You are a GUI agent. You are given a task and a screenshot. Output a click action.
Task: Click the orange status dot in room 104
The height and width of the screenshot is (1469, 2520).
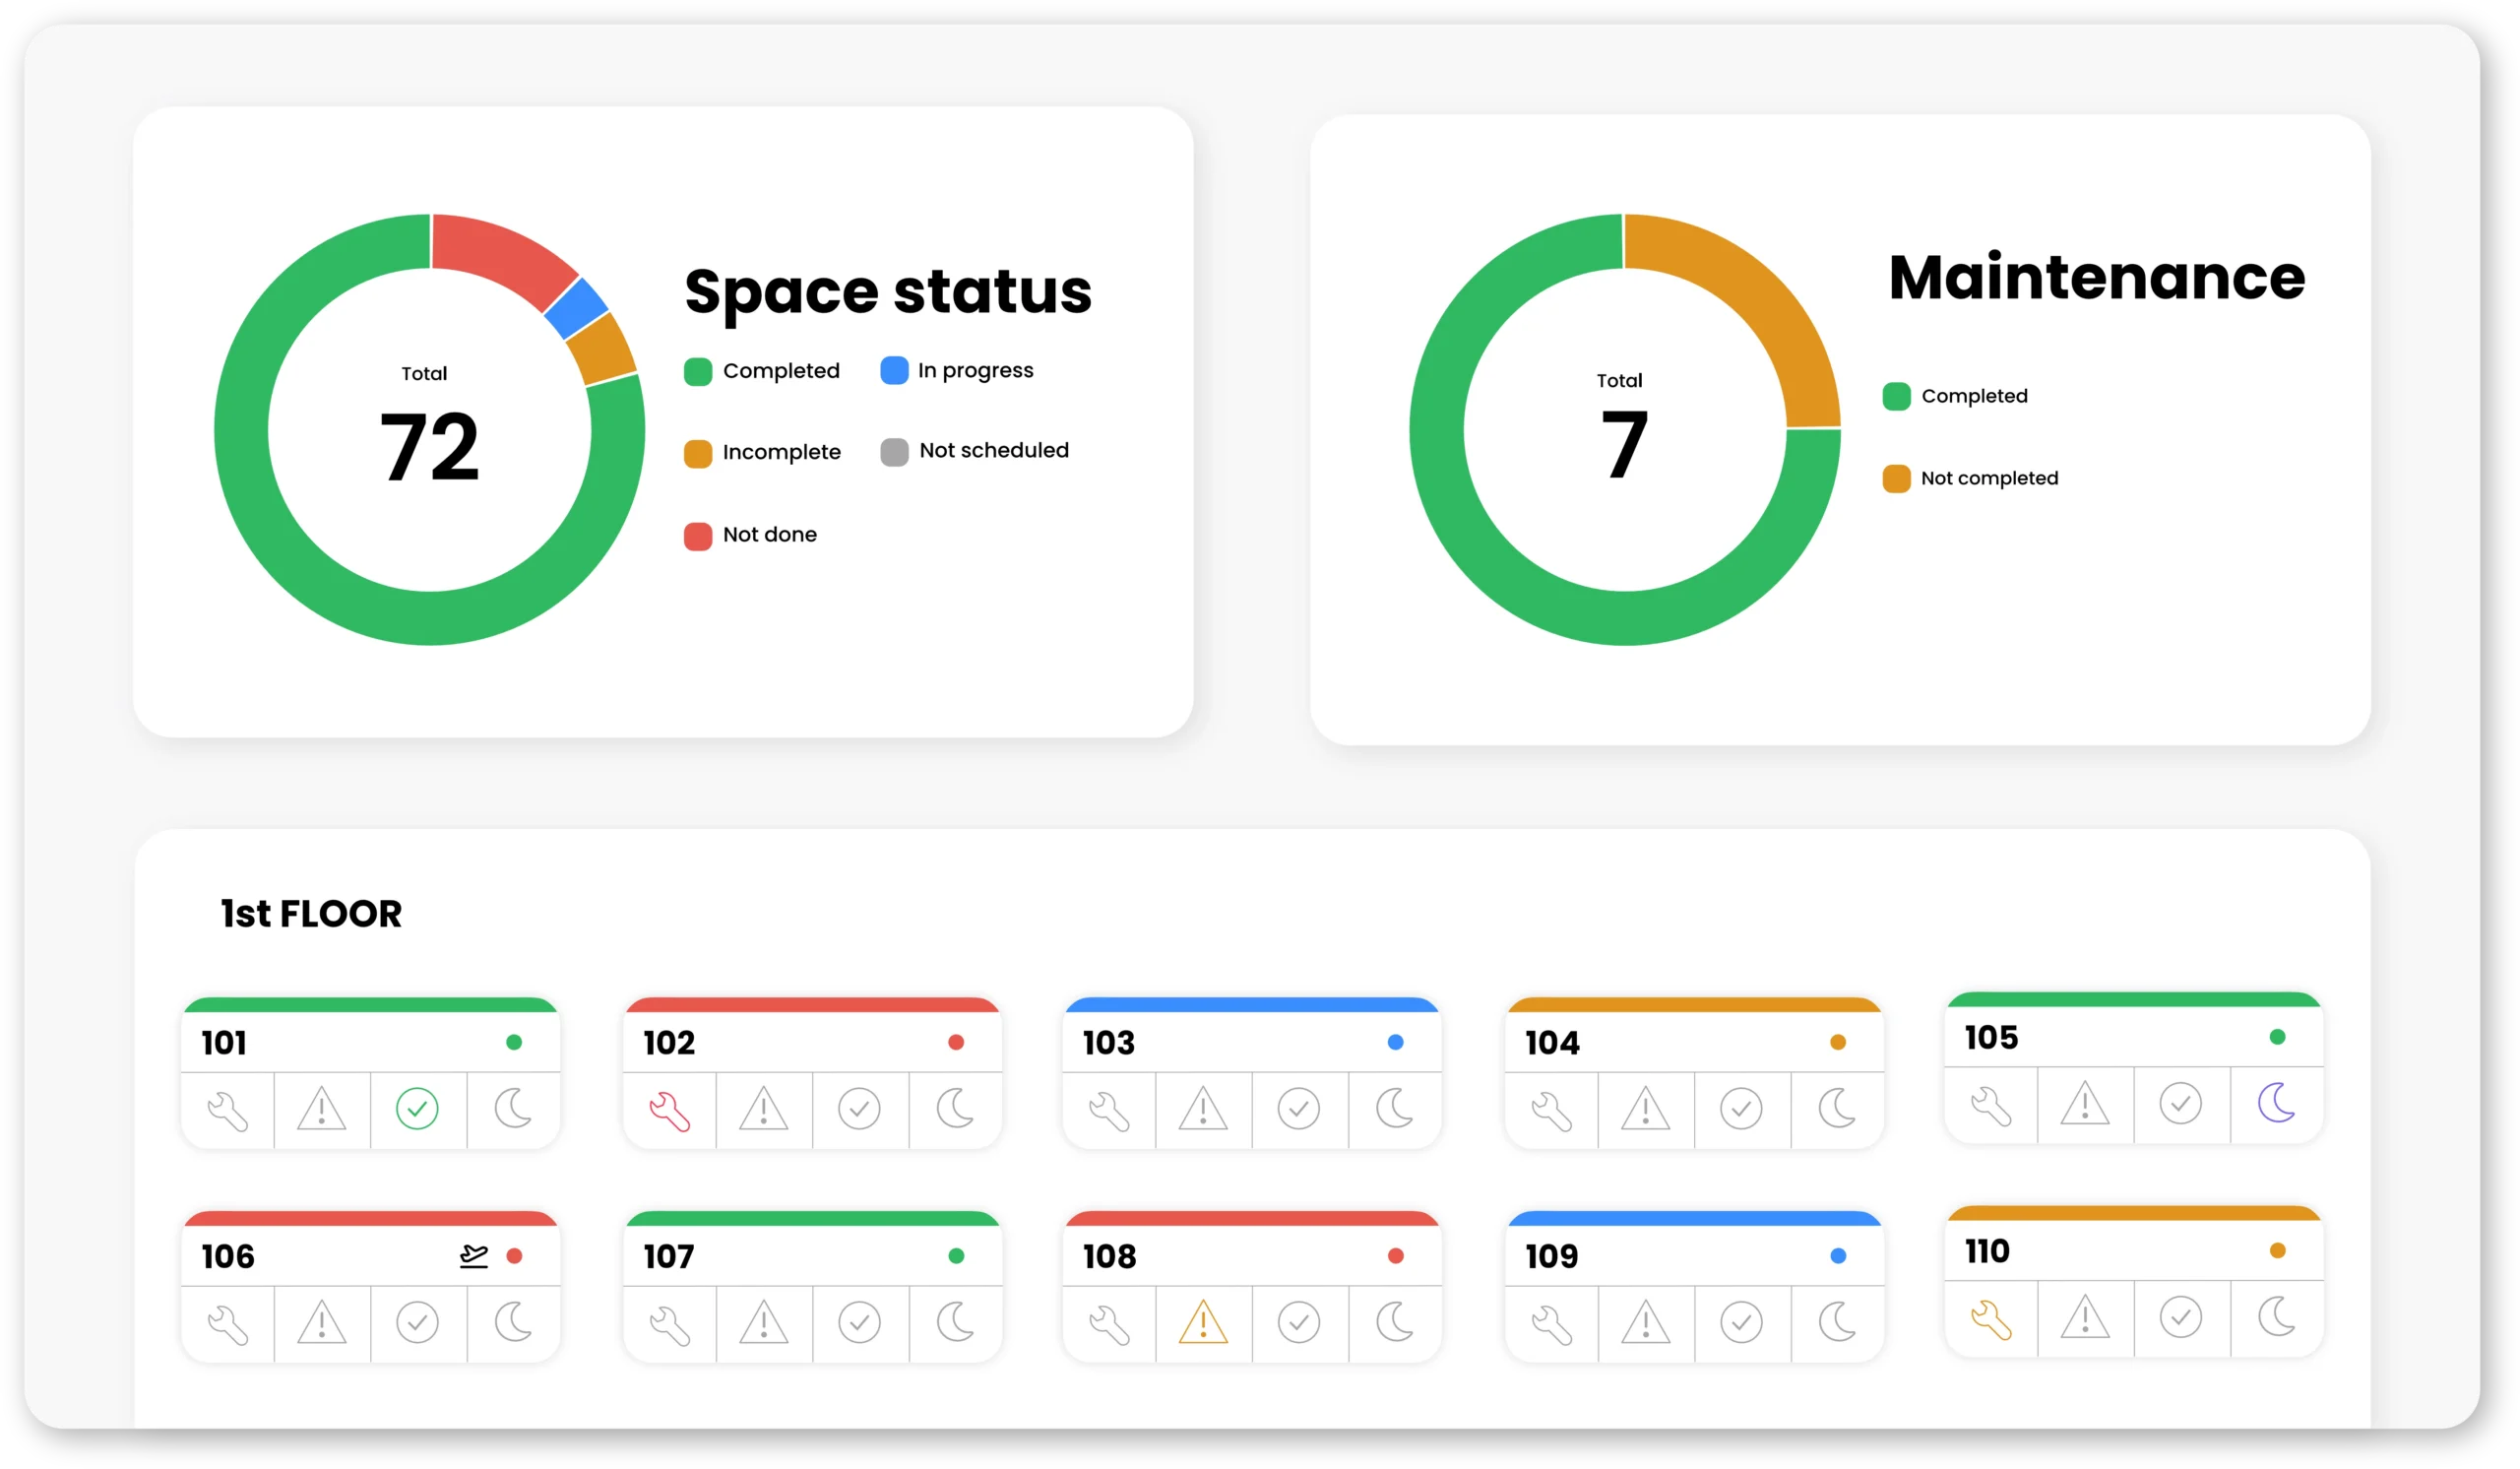[1838, 1042]
